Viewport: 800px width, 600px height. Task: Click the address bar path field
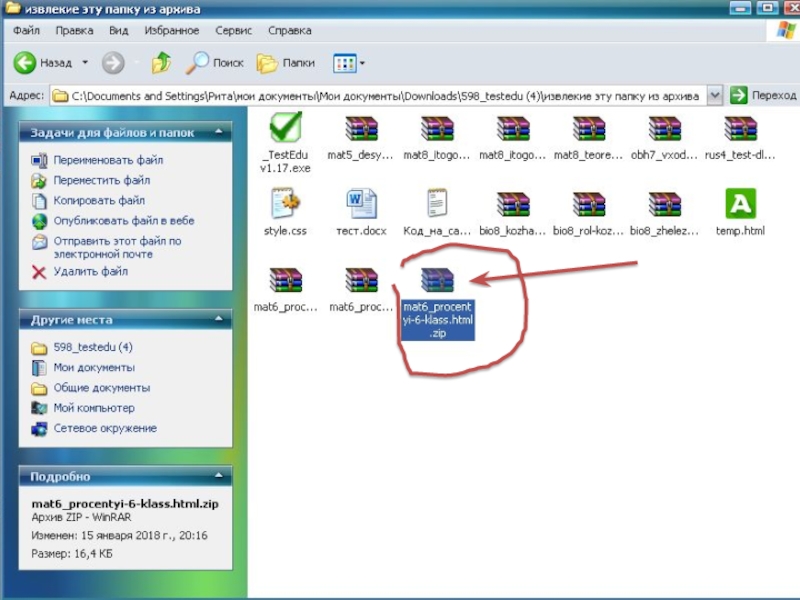pos(380,96)
